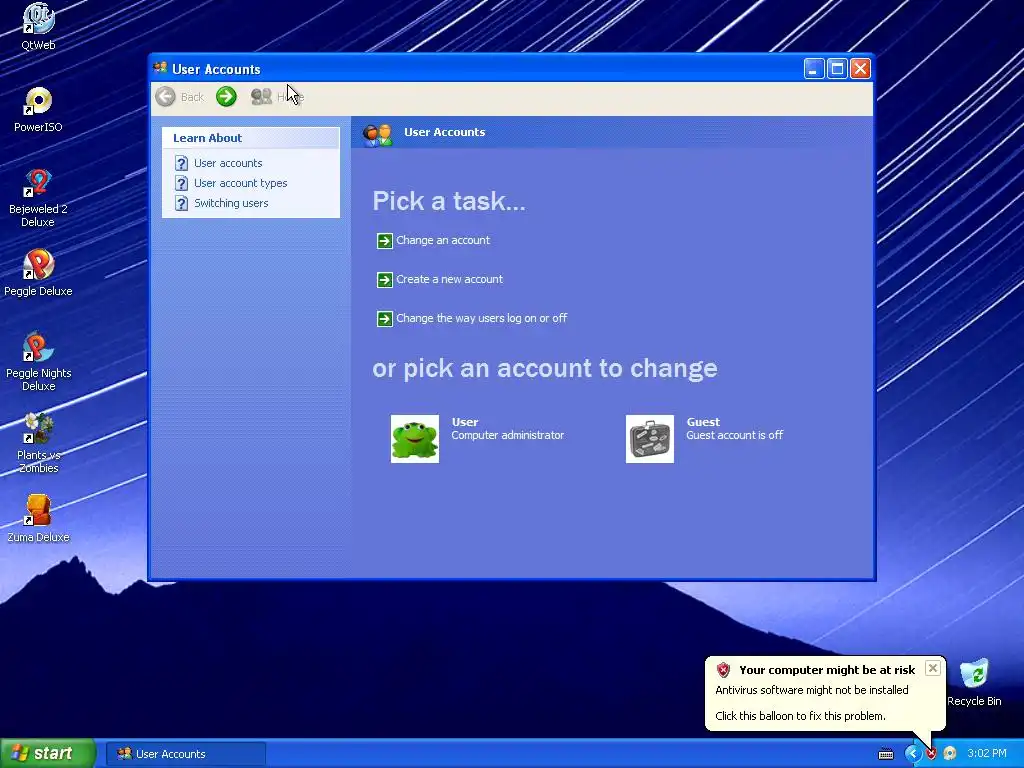This screenshot has width=1024, height=768.
Task: Select the Bejeweled 2 Deluxe desktop icon
Action: pyautogui.click(x=38, y=184)
